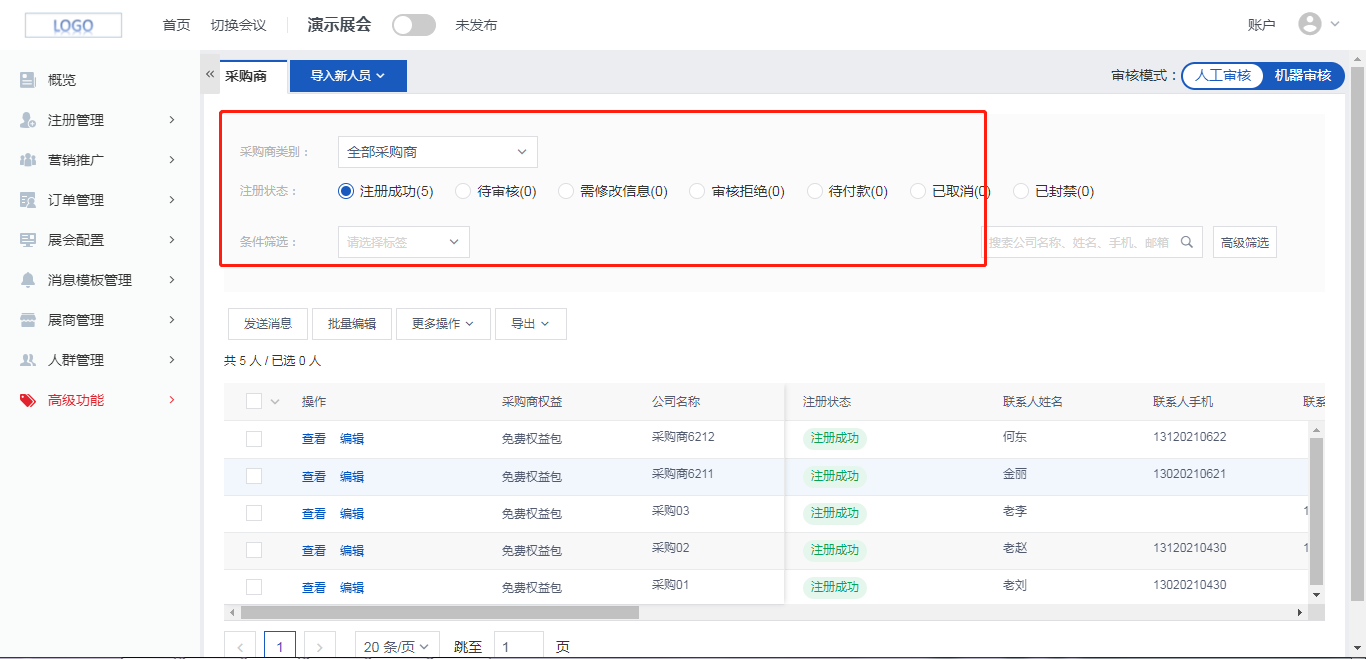Viewport: 1366px width, 659px height.
Task: Click 切换会议 in top navigation
Action: click(x=238, y=25)
